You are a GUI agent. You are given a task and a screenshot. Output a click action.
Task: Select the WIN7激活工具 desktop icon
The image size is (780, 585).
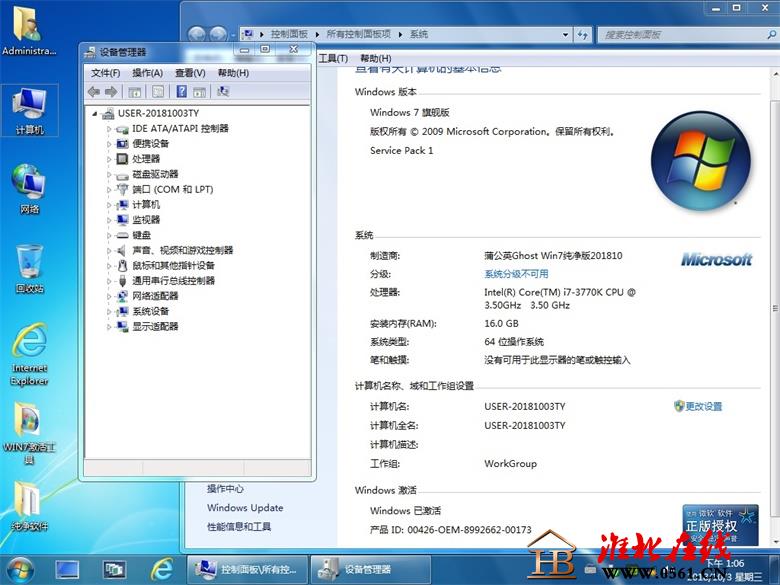(x=29, y=433)
